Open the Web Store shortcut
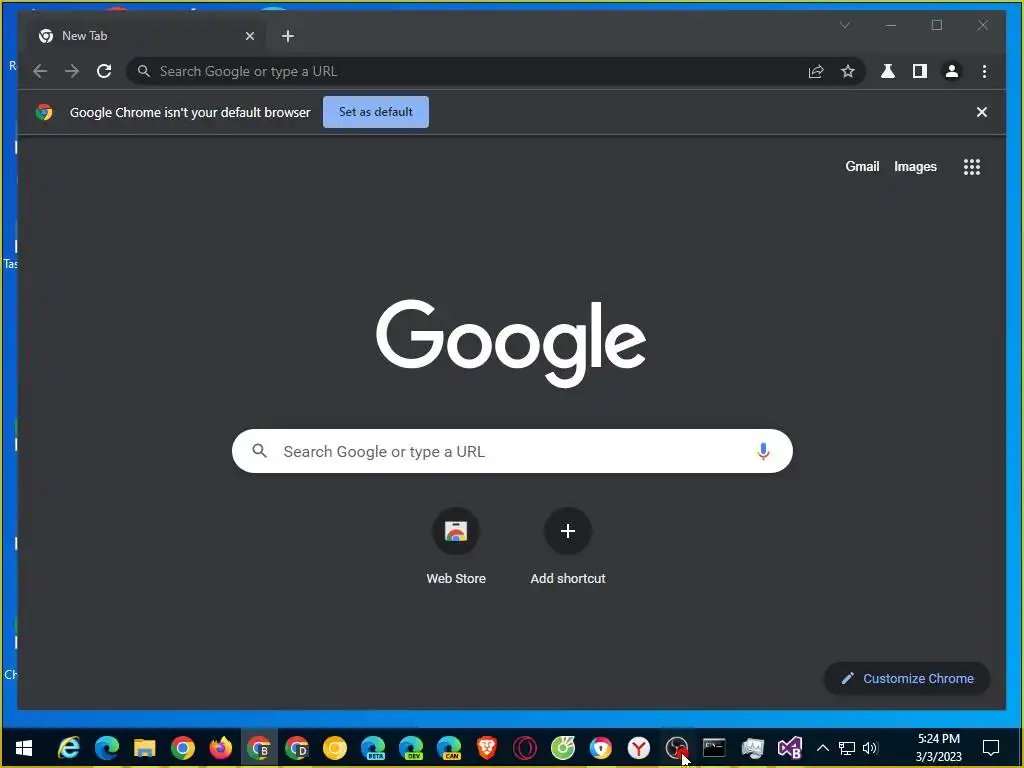 [456, 547]
